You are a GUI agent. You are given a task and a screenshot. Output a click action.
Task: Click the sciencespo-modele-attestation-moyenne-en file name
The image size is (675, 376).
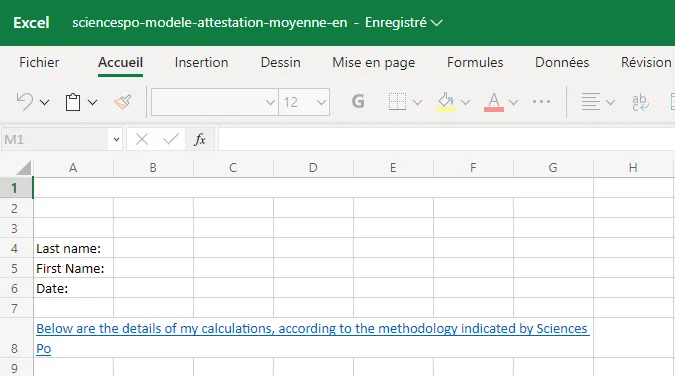tap(210, 22)
